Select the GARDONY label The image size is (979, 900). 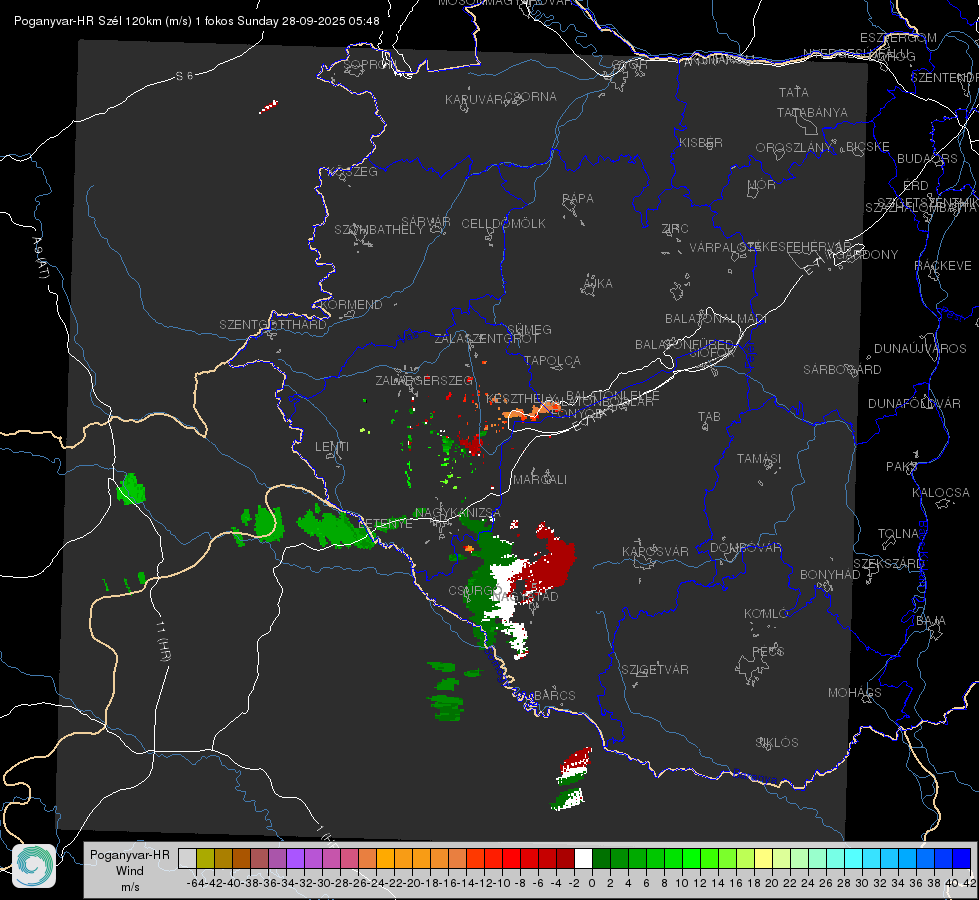coord(869,255)
